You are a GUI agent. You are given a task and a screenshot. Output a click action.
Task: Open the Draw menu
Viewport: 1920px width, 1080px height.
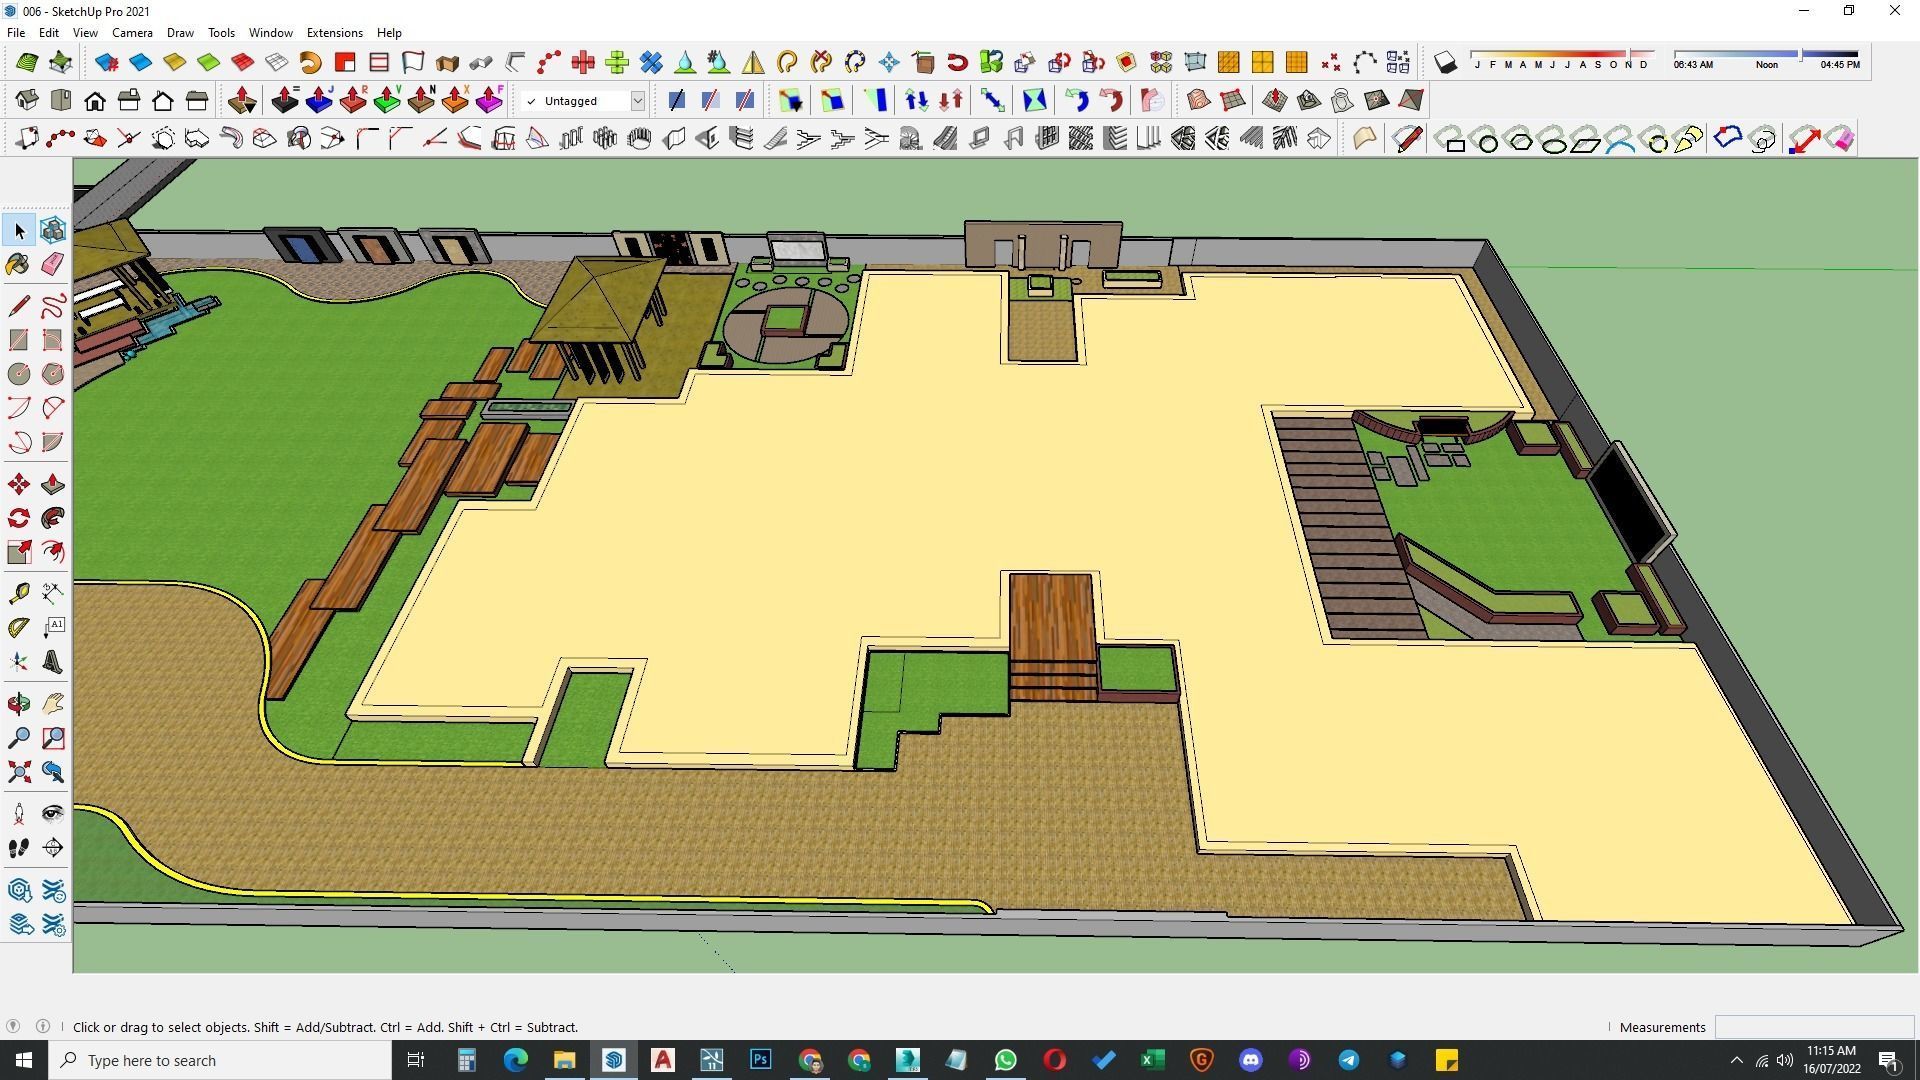[x=180, y=33]
